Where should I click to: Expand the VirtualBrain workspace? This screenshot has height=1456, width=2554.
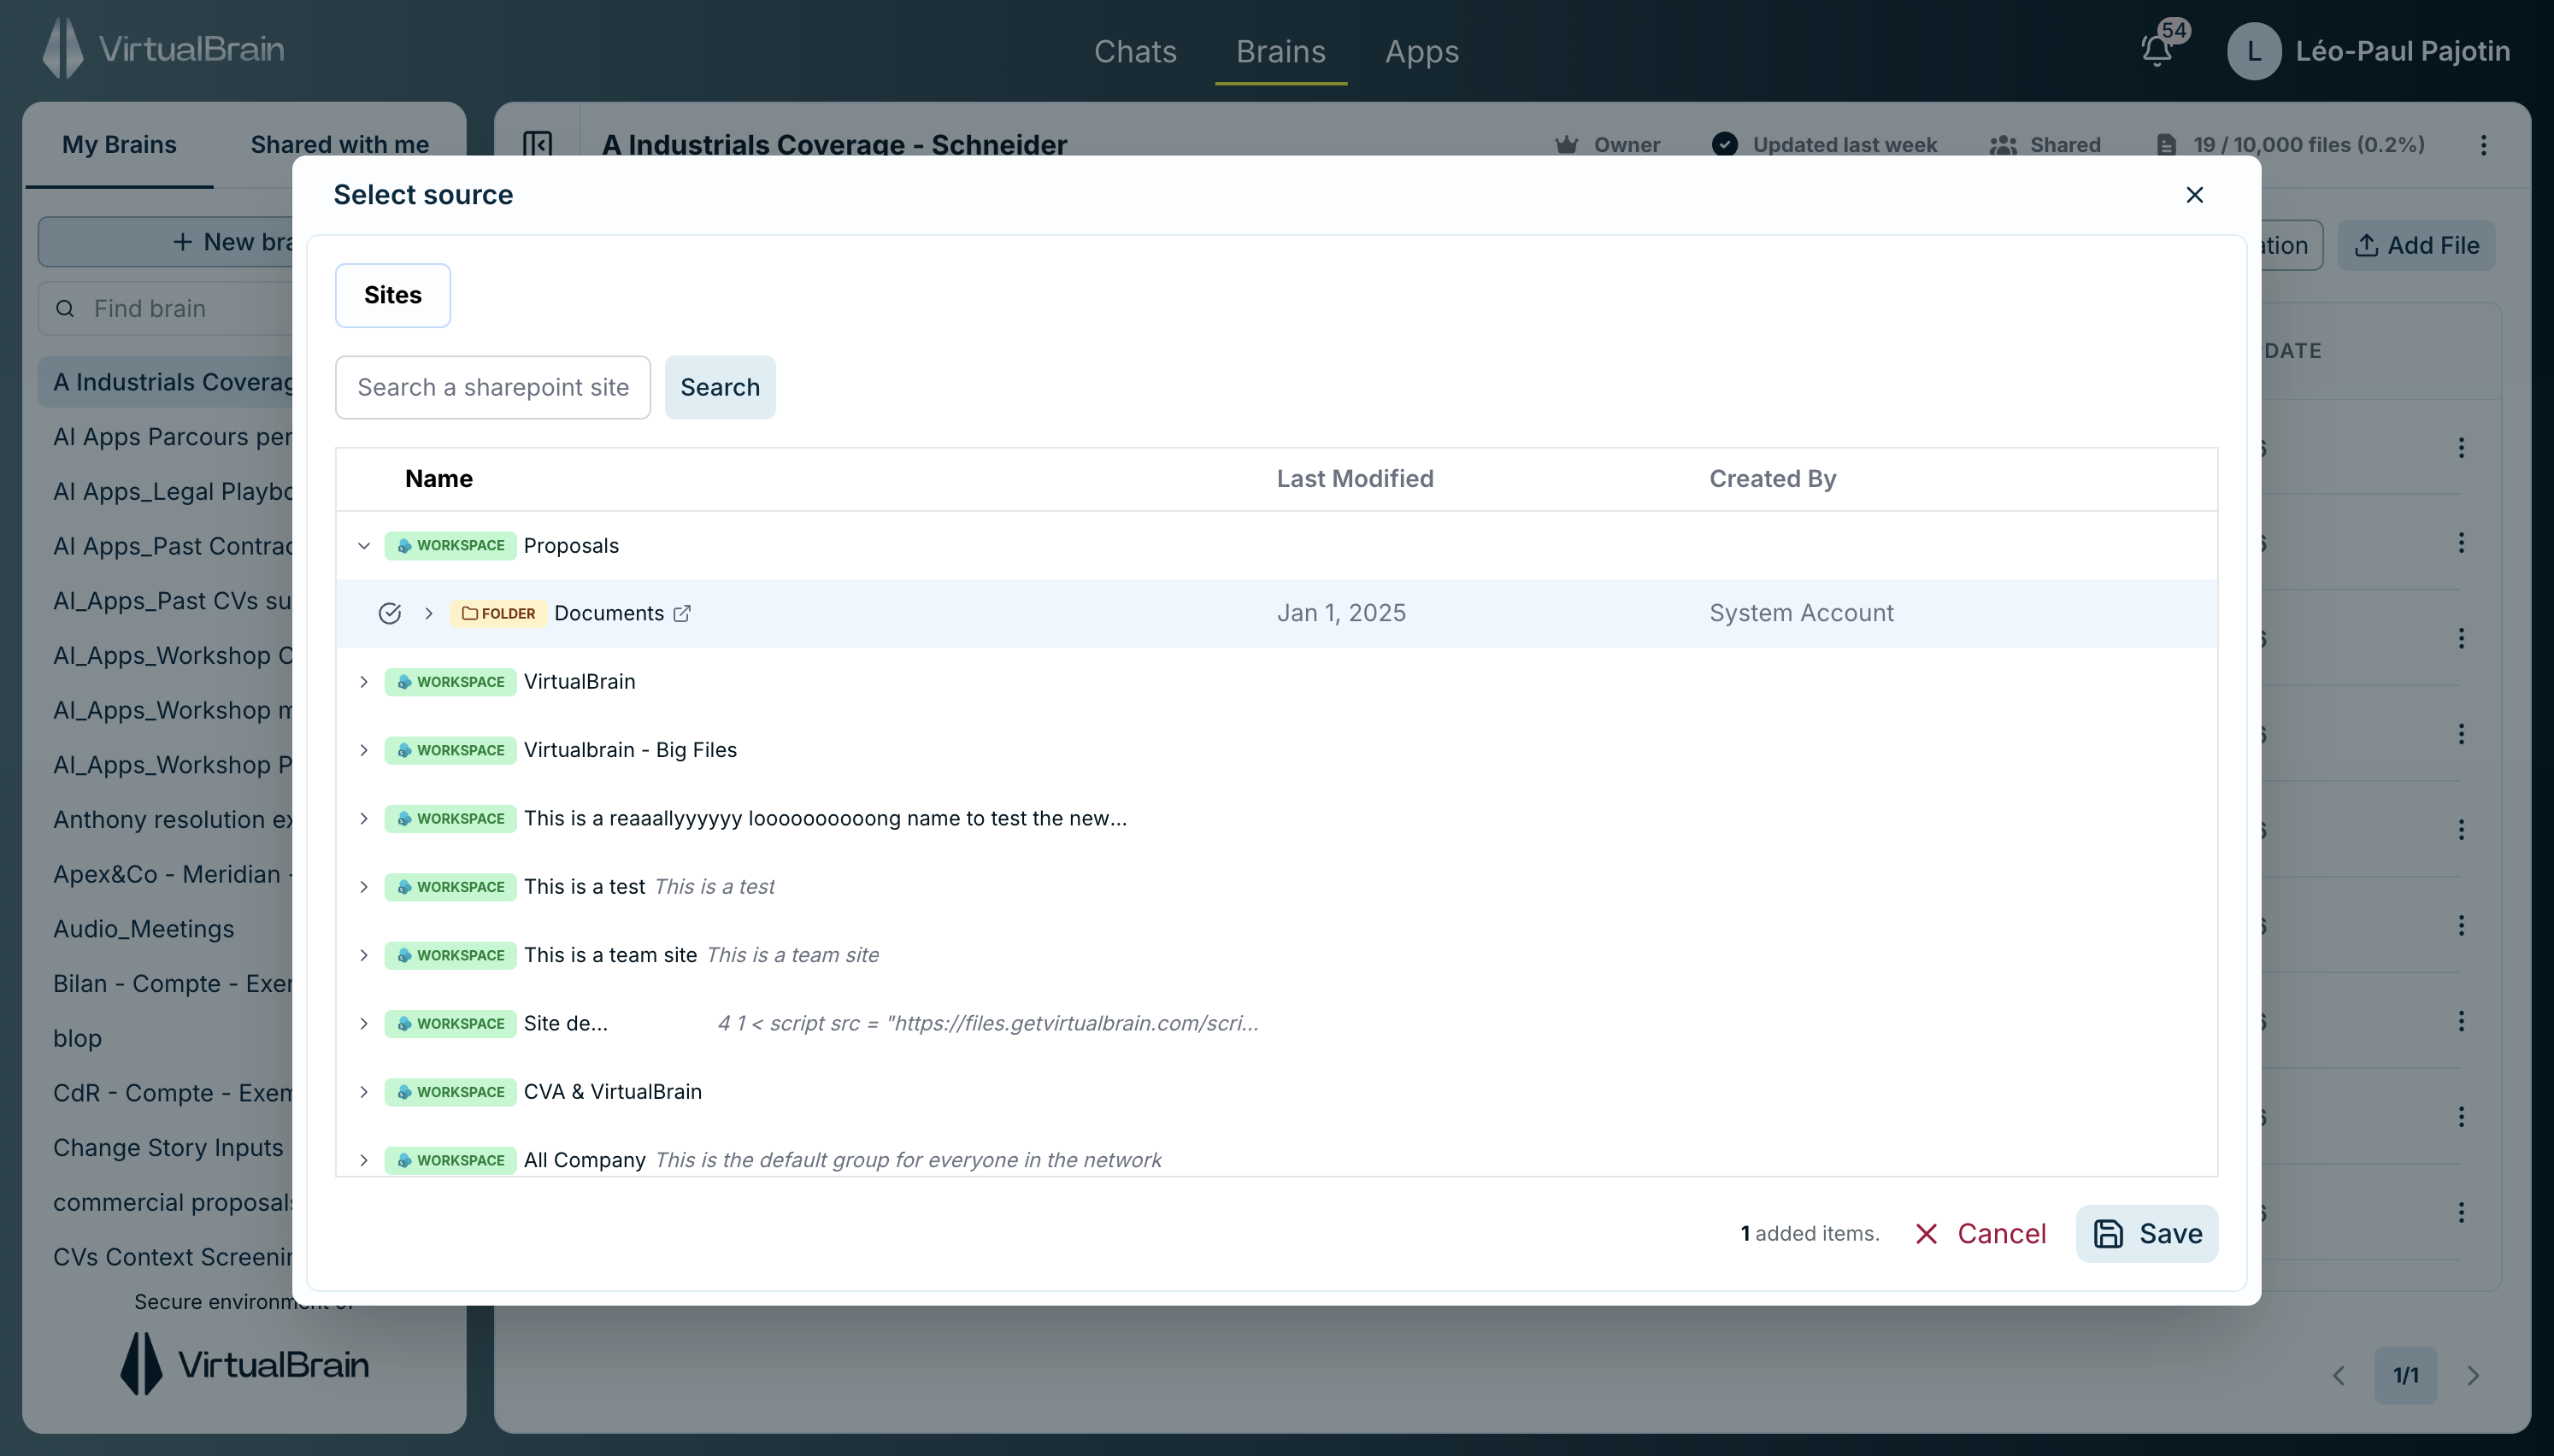click(x=364, y=682)
